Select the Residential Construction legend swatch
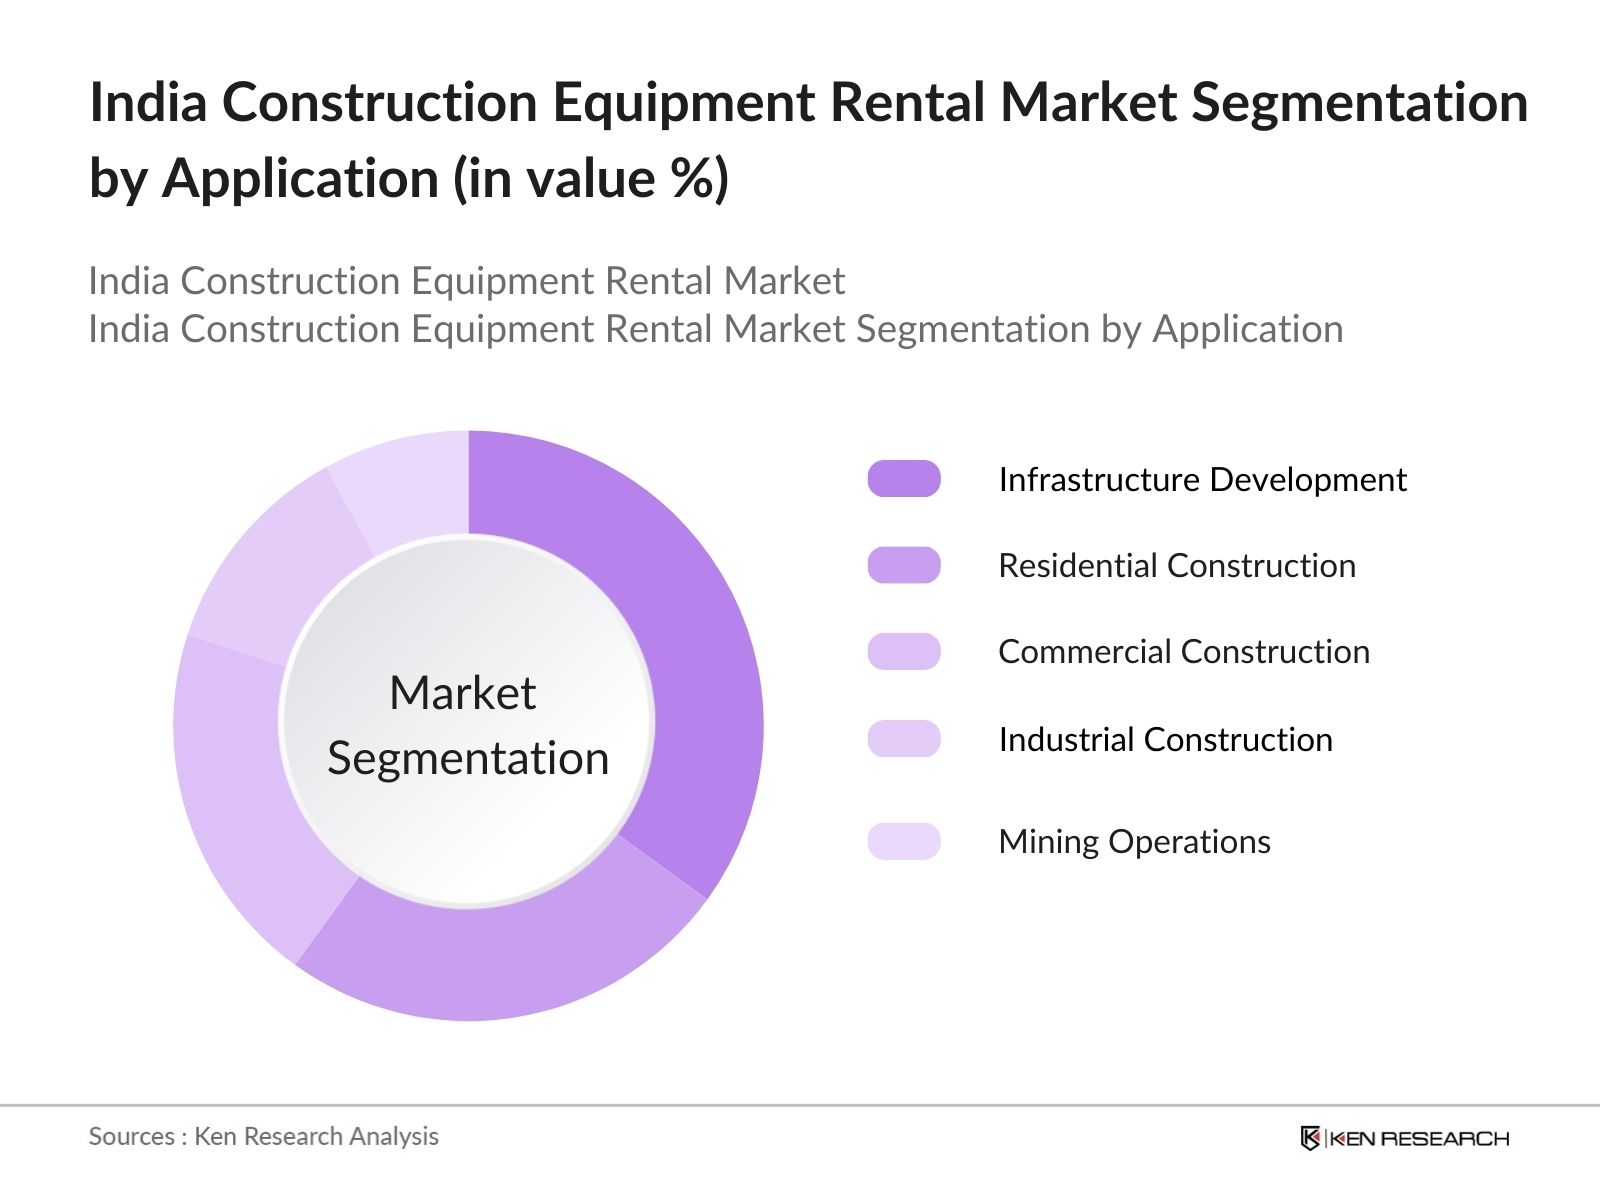This screenshot has height=1200, width=1600. coord(905,566)
